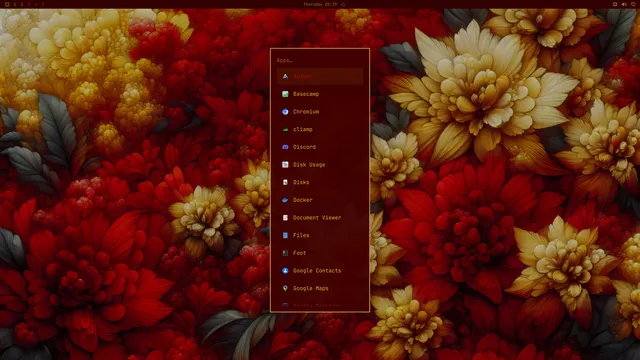The image size is (640, 360).
Task: Click the cliamp app icon
Action: 285,129
